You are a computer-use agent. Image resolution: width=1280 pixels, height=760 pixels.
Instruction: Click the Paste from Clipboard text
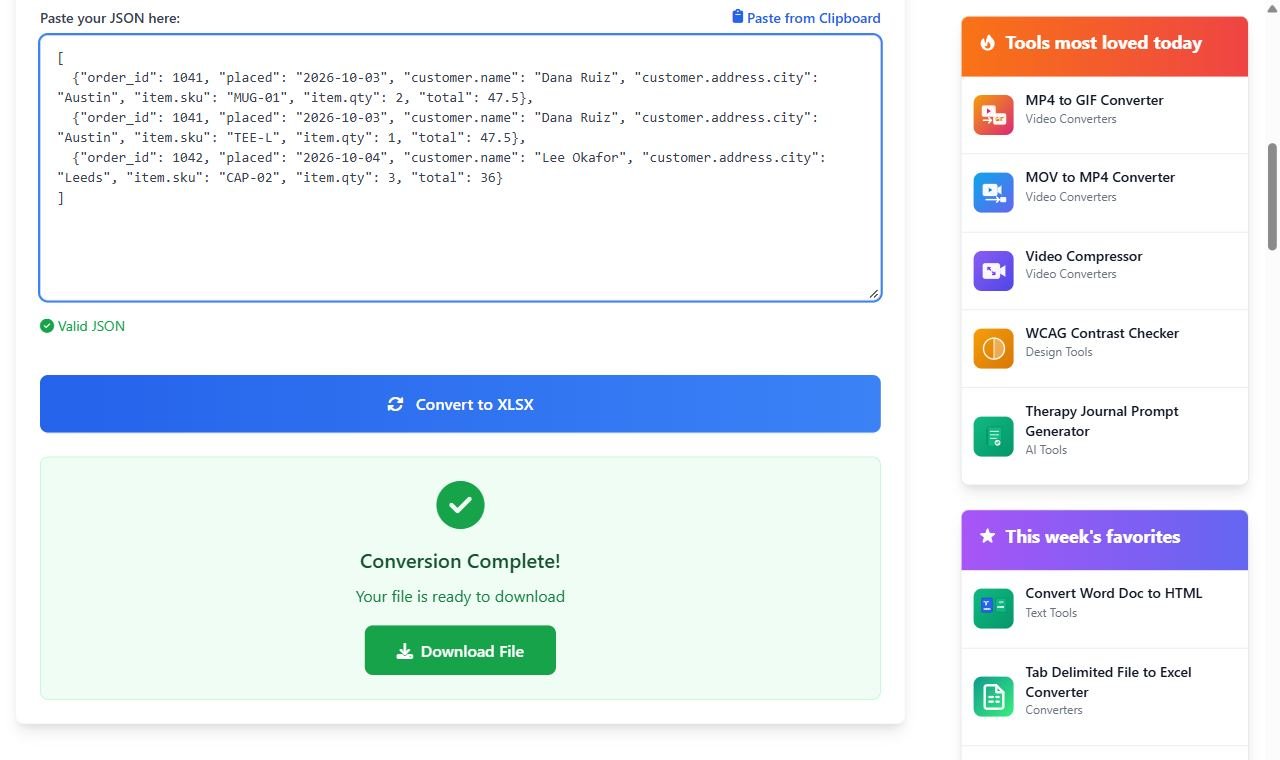[814, 18]
